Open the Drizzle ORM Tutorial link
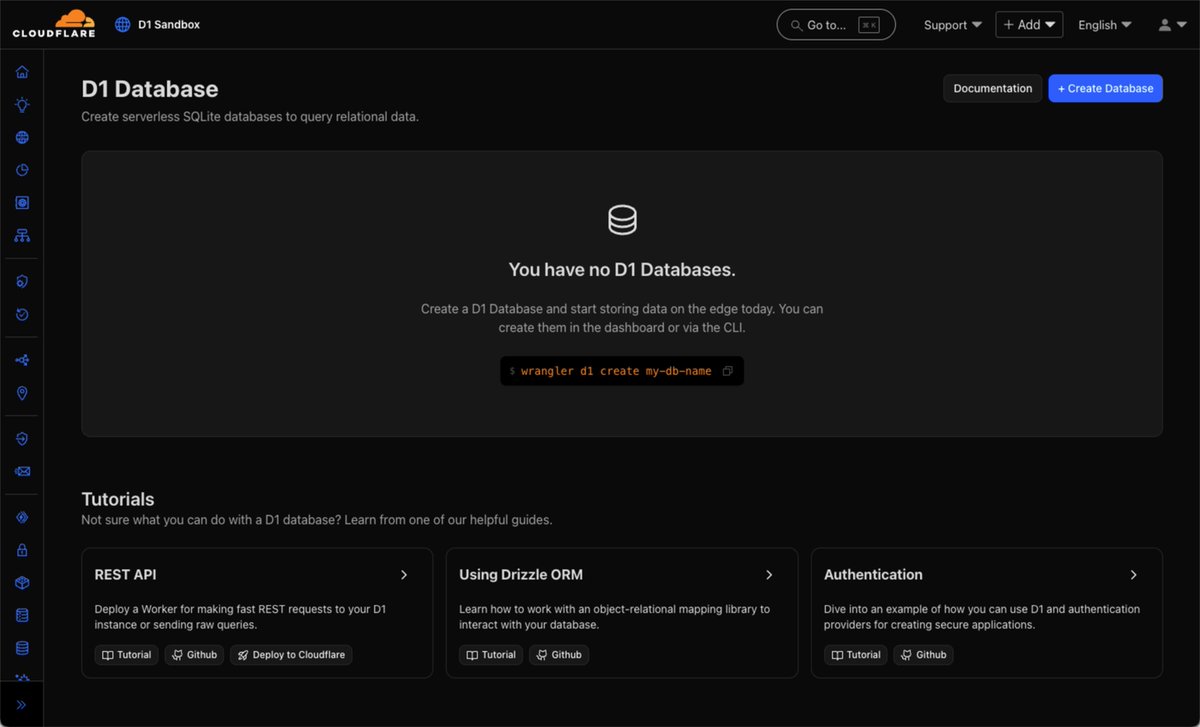1200x727 pixels. (x=491, y=655)
